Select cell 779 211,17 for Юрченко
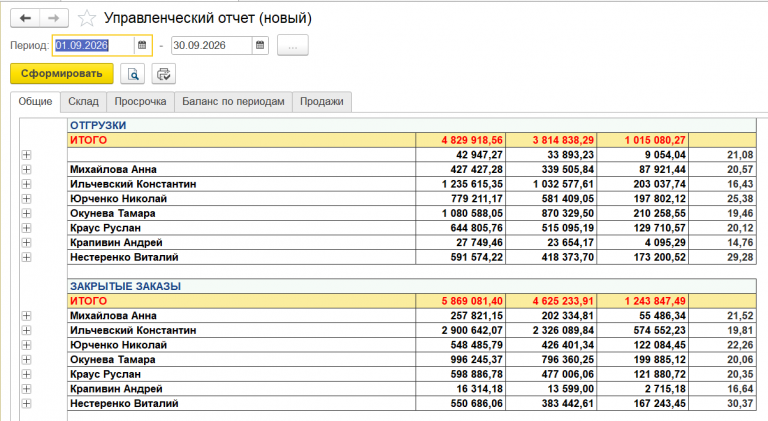The image size is (768, 421). pyautogui.click(x=460, y=199)
